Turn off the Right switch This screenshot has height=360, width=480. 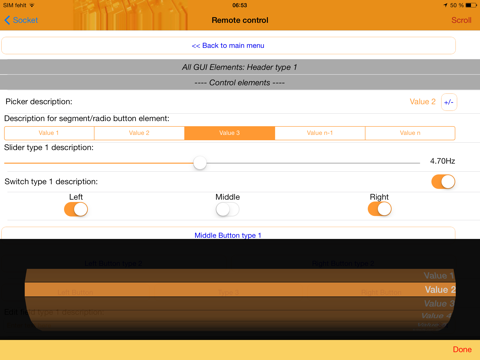tap(380, 210)
